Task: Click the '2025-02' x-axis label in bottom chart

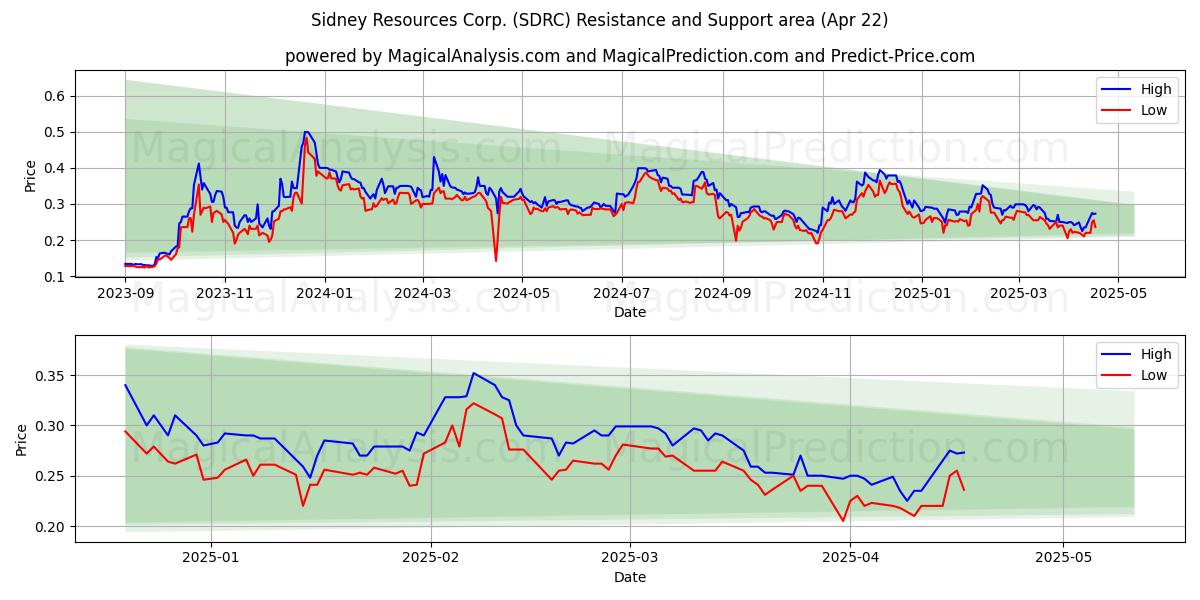Action: [431, 560]
